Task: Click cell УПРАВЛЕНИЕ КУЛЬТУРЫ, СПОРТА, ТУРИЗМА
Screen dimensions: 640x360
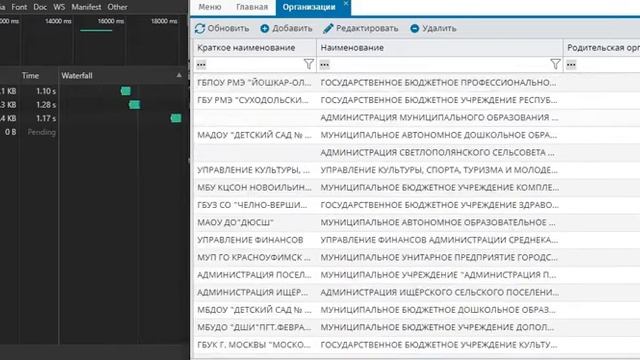Action: click(x=440, y=170)
